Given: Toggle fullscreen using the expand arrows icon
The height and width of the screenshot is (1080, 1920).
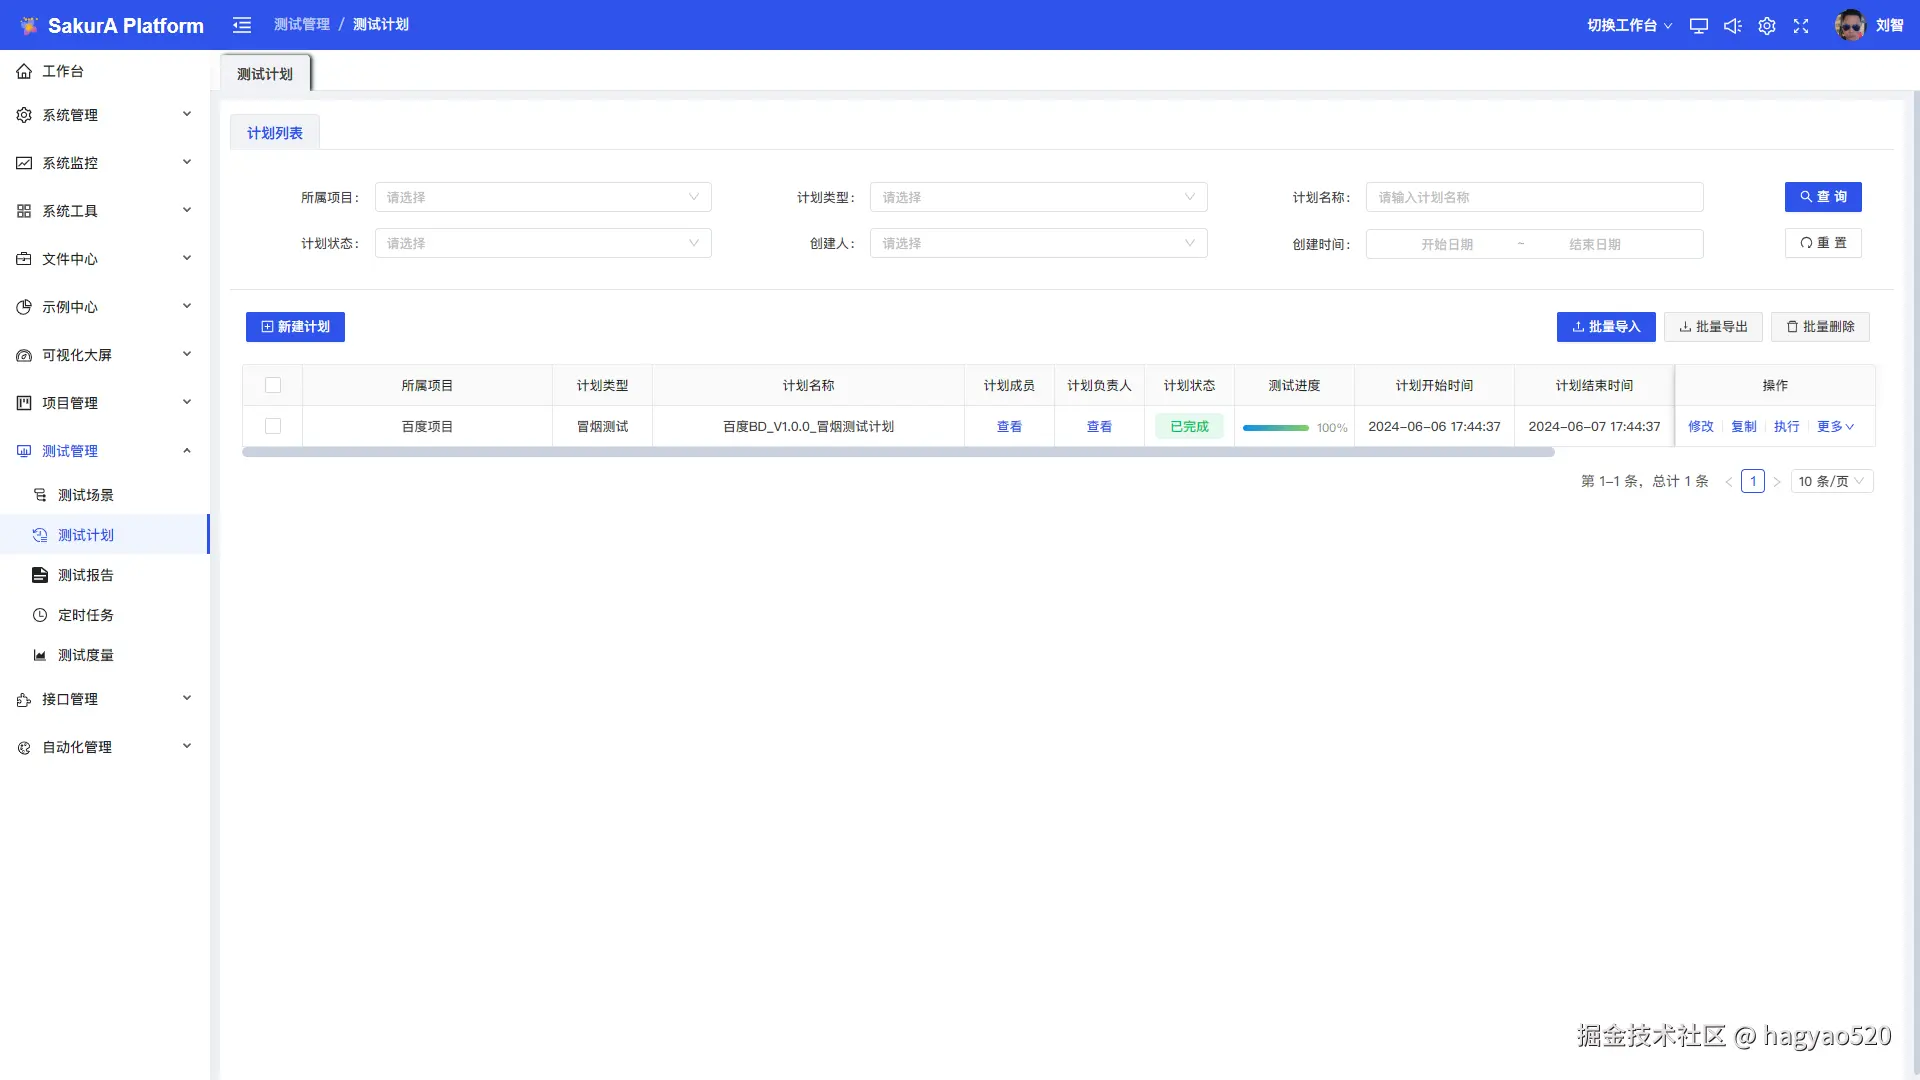Looking at the screenshot, I should click(x=1801, y=26).
